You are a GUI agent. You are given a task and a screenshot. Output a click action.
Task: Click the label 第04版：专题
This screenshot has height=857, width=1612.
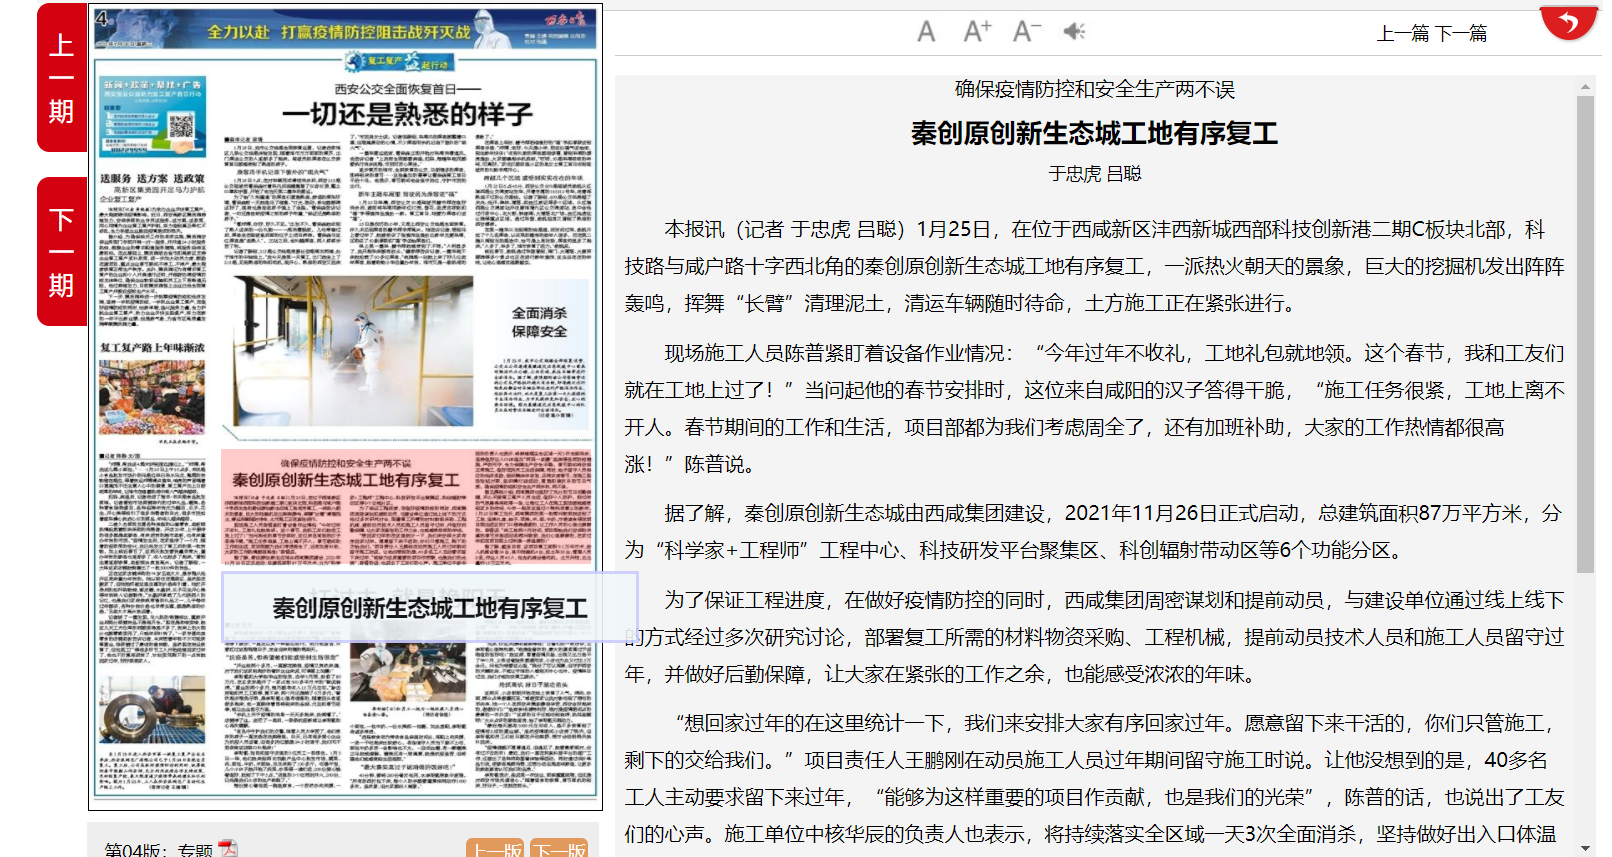158,849
